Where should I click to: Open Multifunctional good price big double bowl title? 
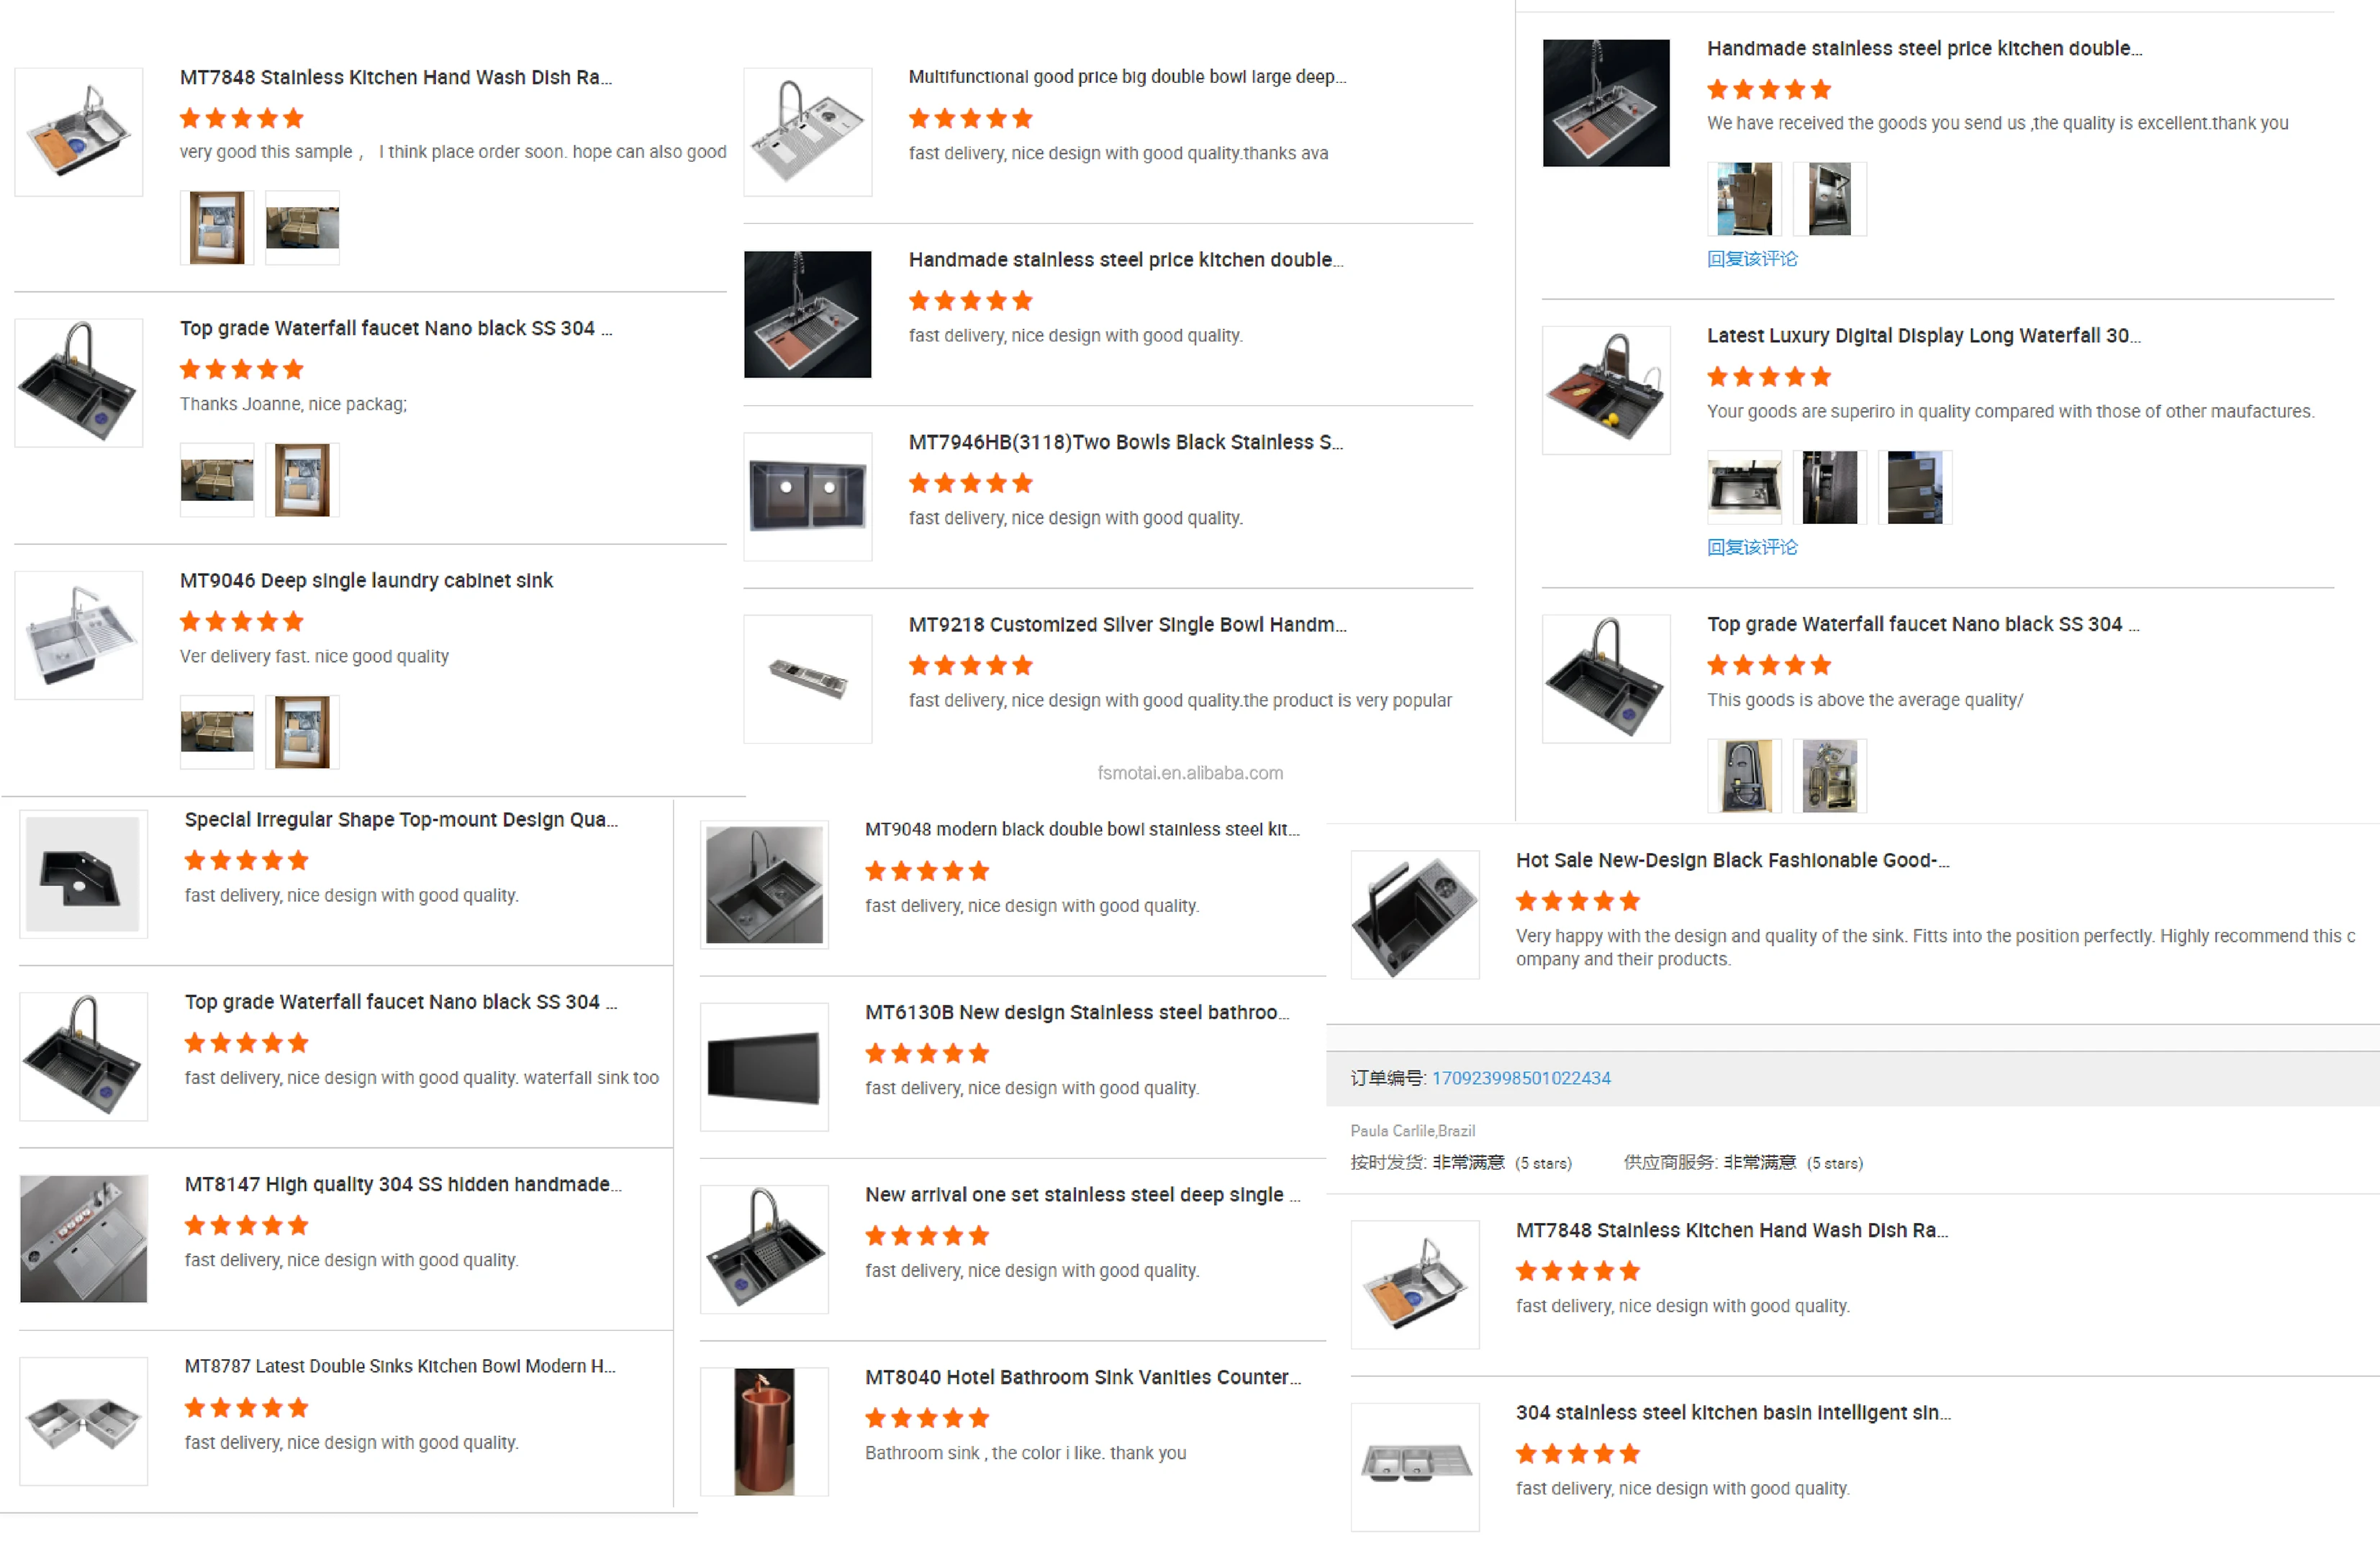(1127, 77)
